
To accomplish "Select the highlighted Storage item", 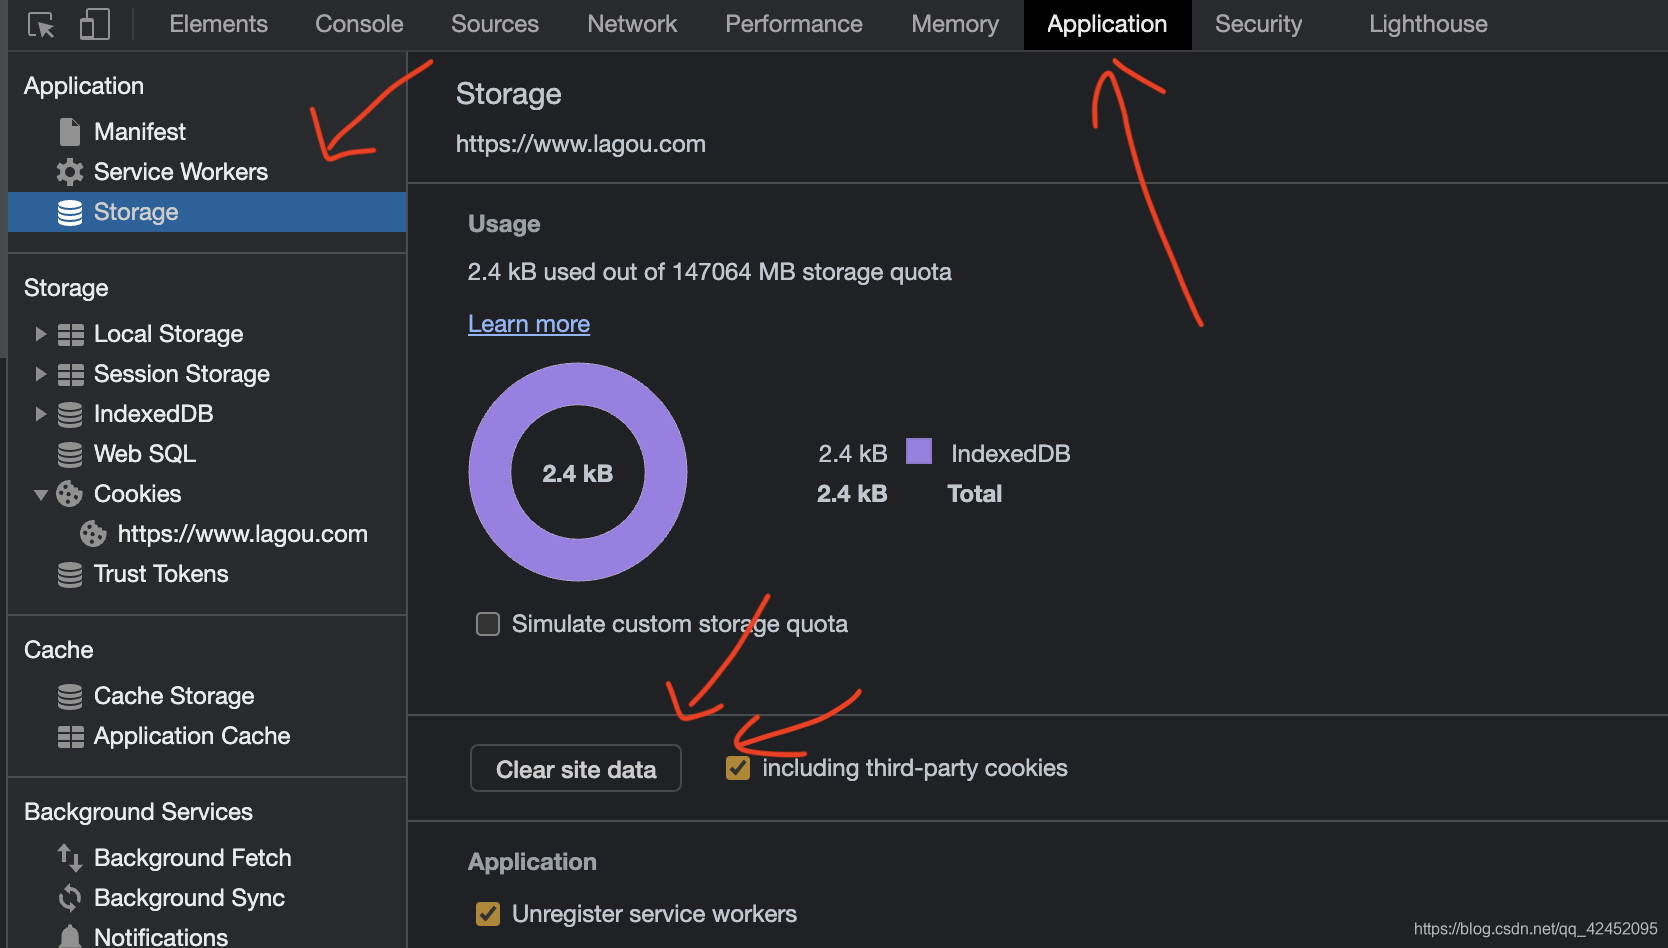I will [207, 212].
